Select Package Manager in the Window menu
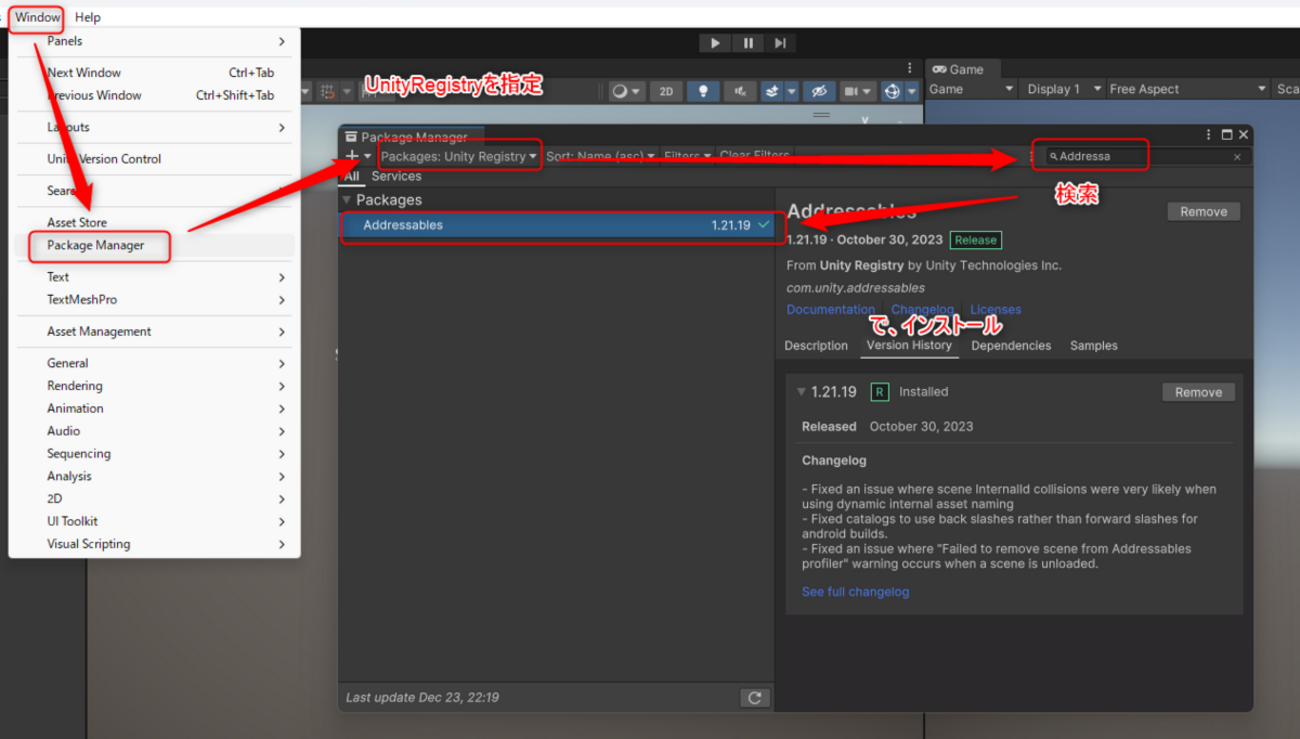This screenshot has width=1300, height=739. 97,247
